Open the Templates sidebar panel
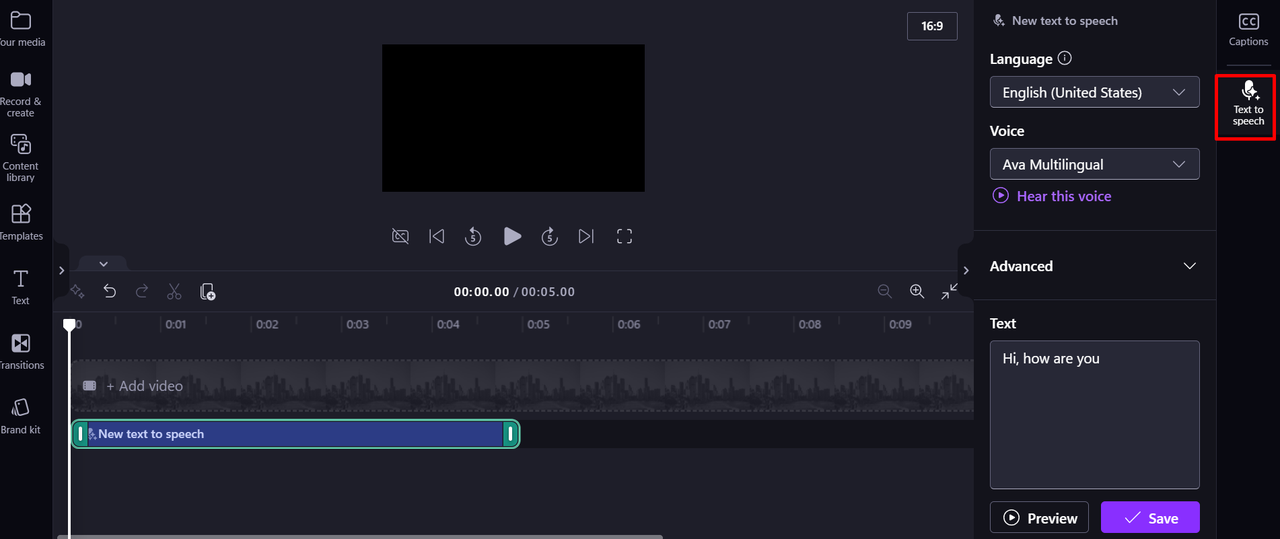This screenshot has height=539, width=1280. 21,222
